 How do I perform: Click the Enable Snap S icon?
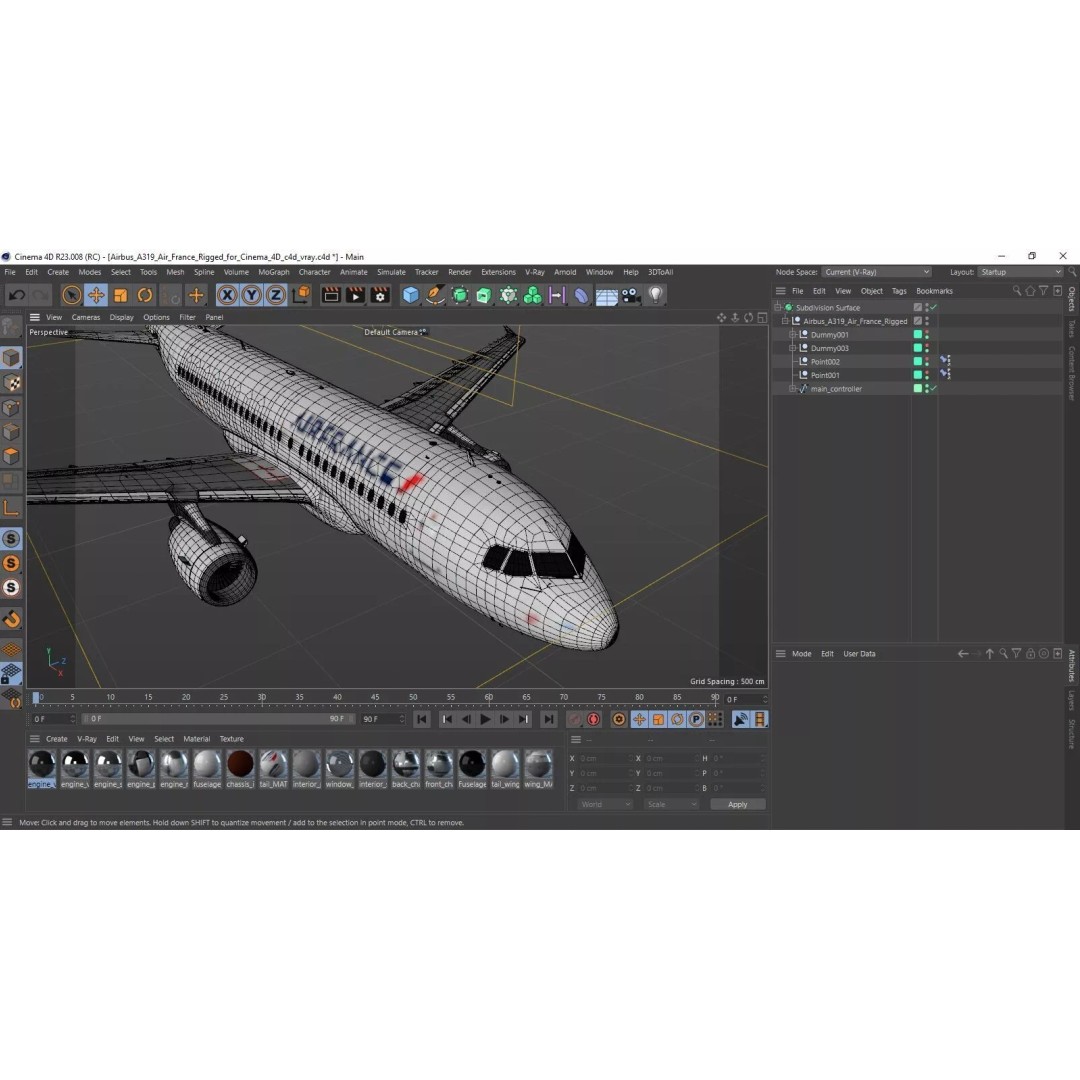coord(11,539)
